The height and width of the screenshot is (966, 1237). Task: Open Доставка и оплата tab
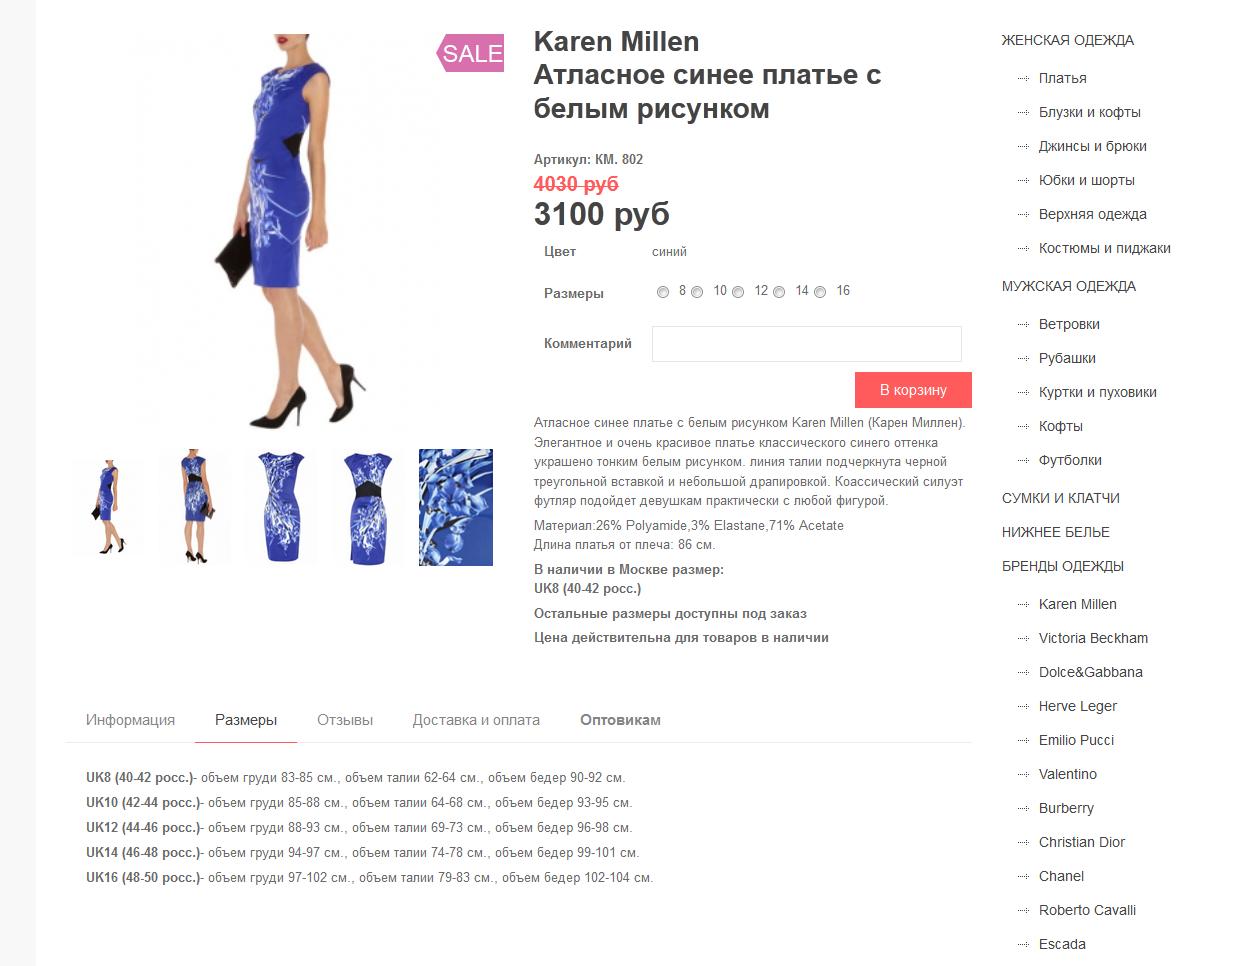click(x=476, y=720)
